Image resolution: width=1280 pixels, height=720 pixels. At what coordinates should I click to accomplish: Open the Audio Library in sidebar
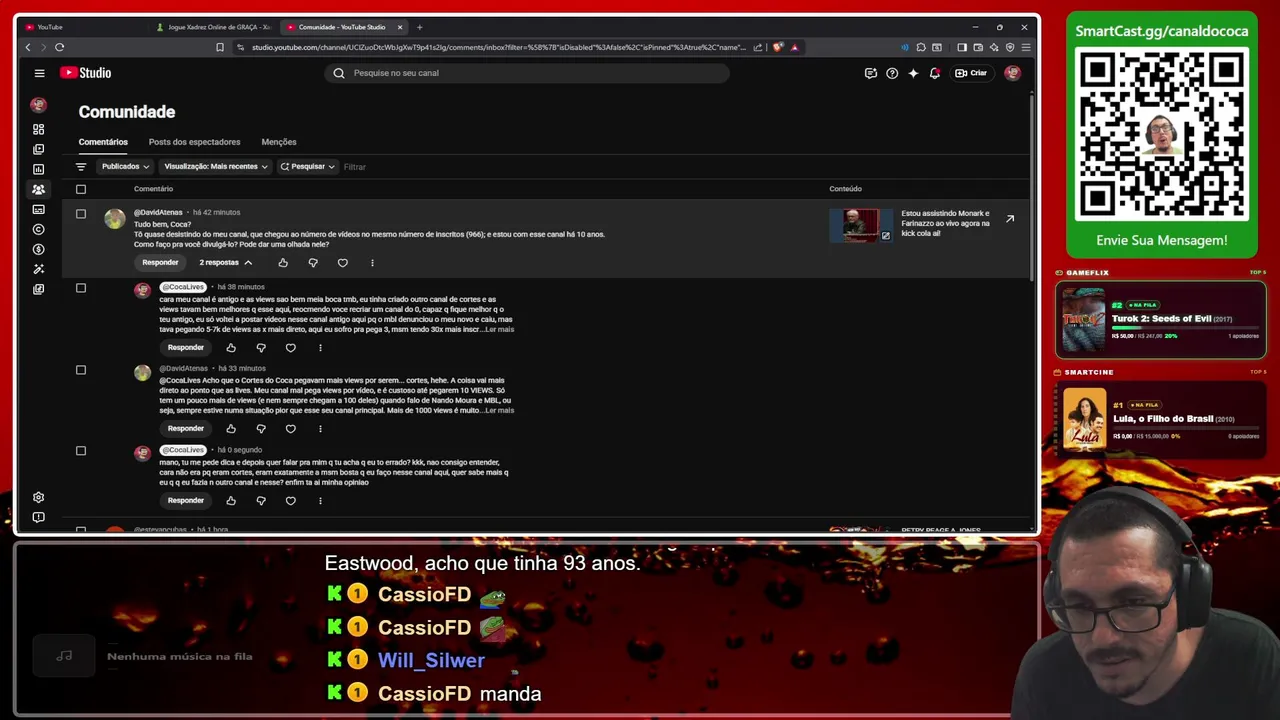click(38, 289)
